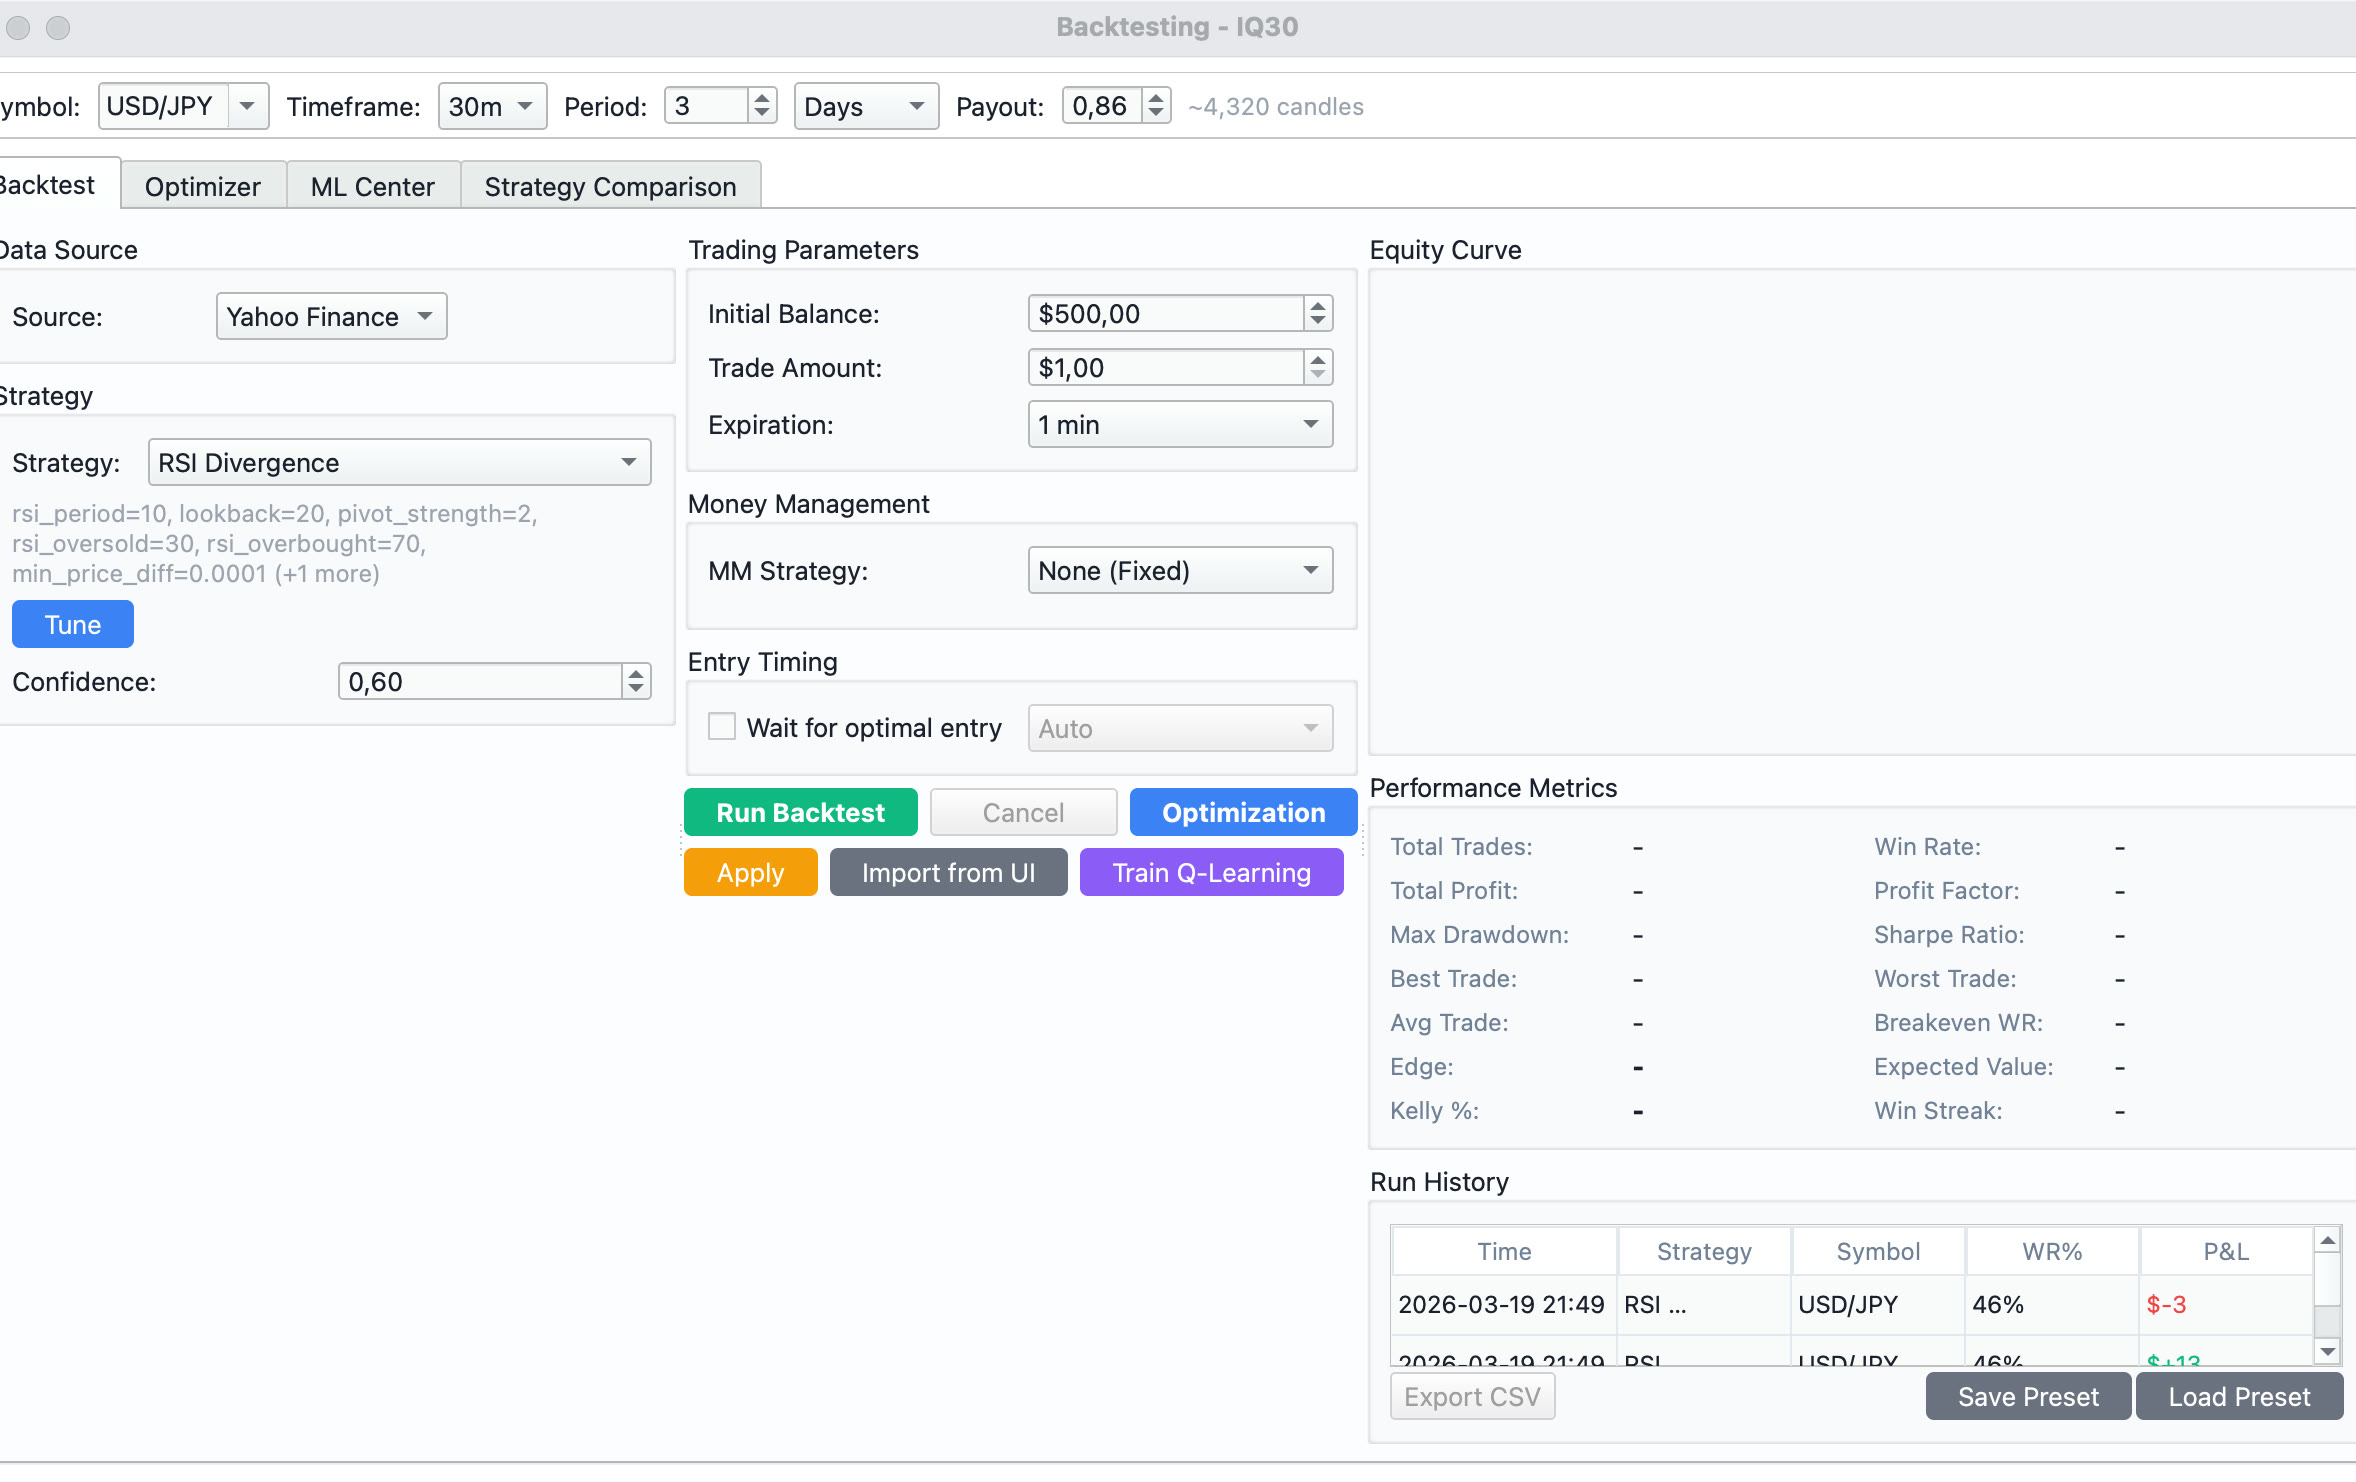
Task: Click the Period value field
Action: pos(706,106)
